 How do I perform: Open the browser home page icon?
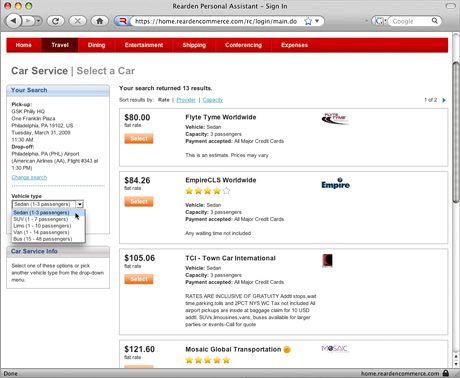(99, 21)
